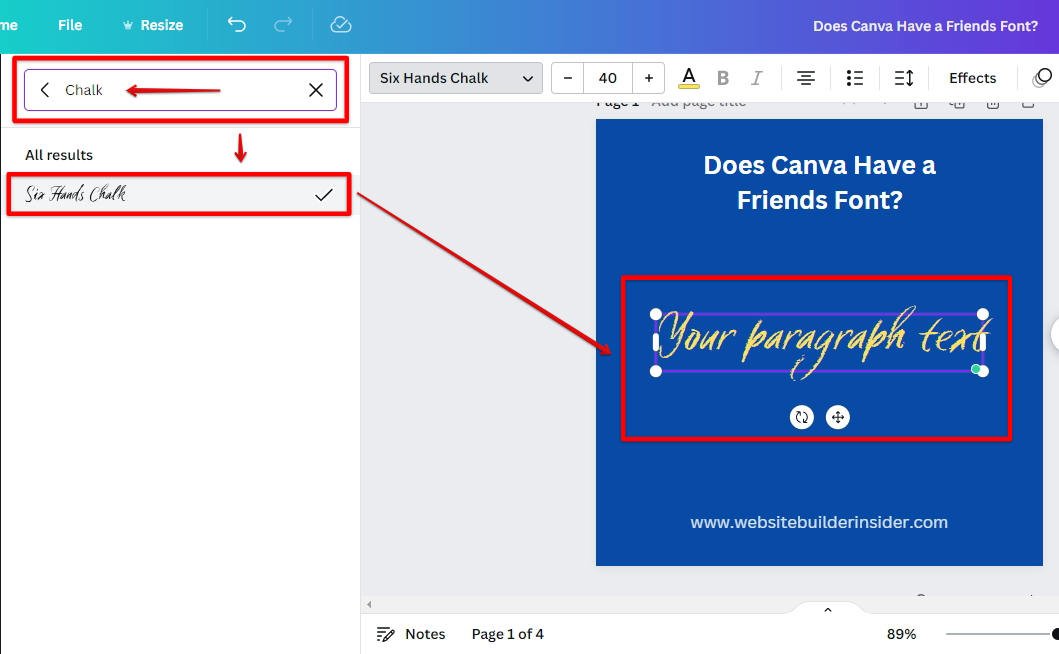
Task: Click the rotate handle below text box
Action: coord(801,417)
